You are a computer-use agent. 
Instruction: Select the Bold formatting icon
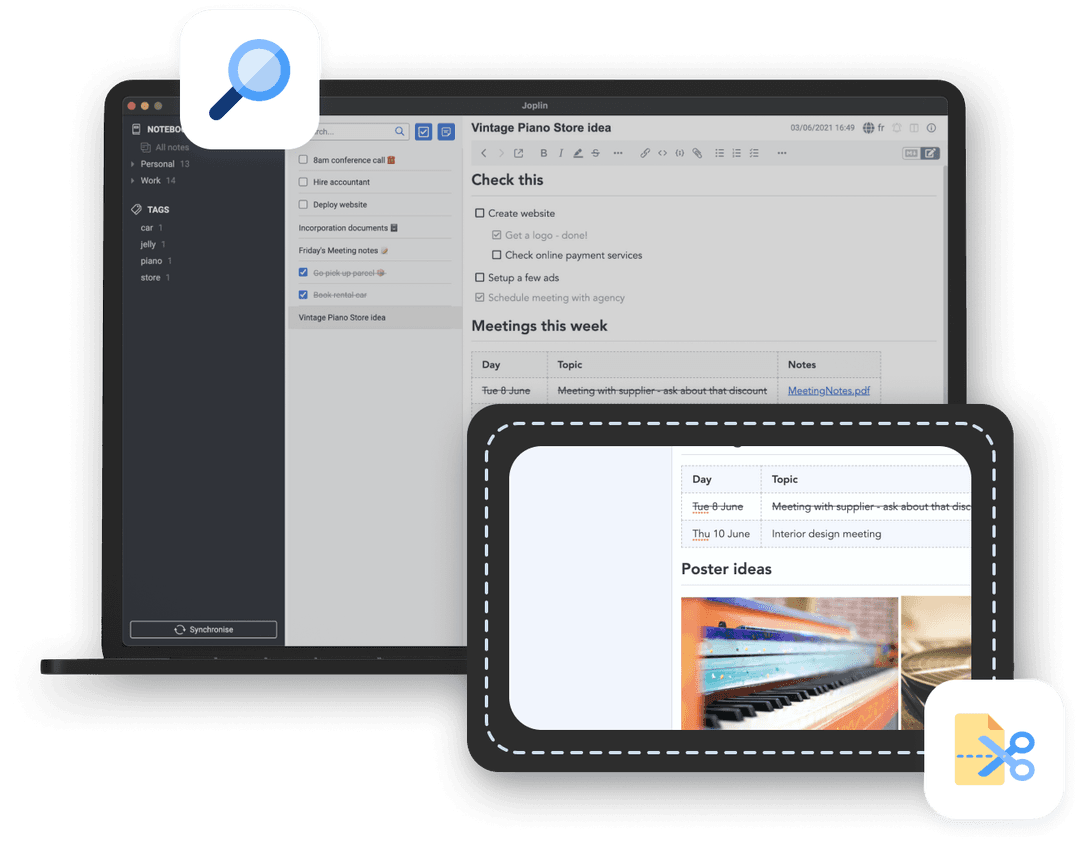(543, 153)
